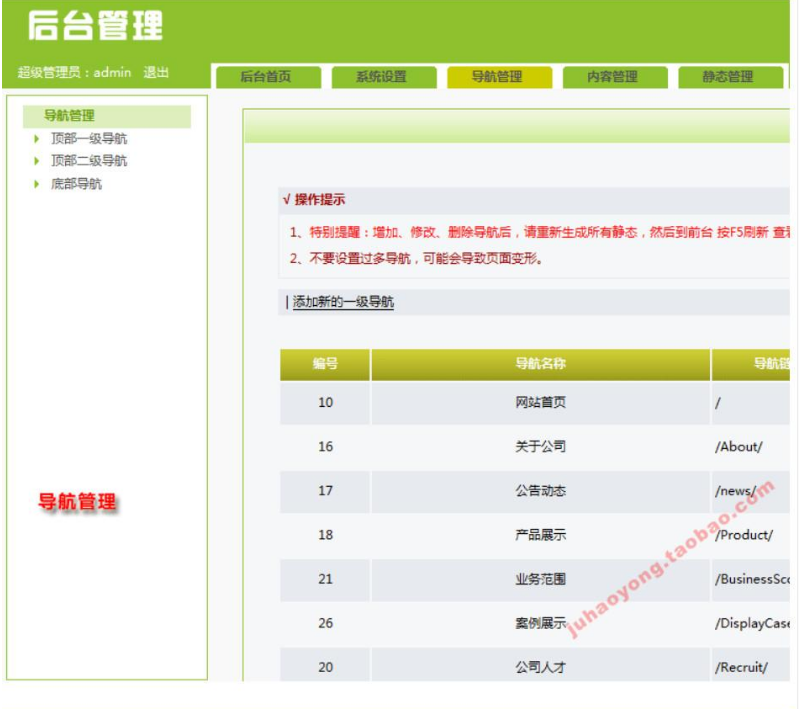The height and width of the screenshot is (709, 799).
Task: Open 顶部一级导航 in the sidebar
Action: [x=89, y=139]
